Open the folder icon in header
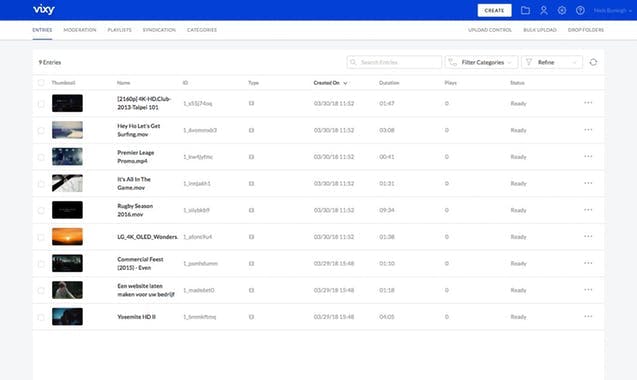637x380 pixels. point(525,10)
